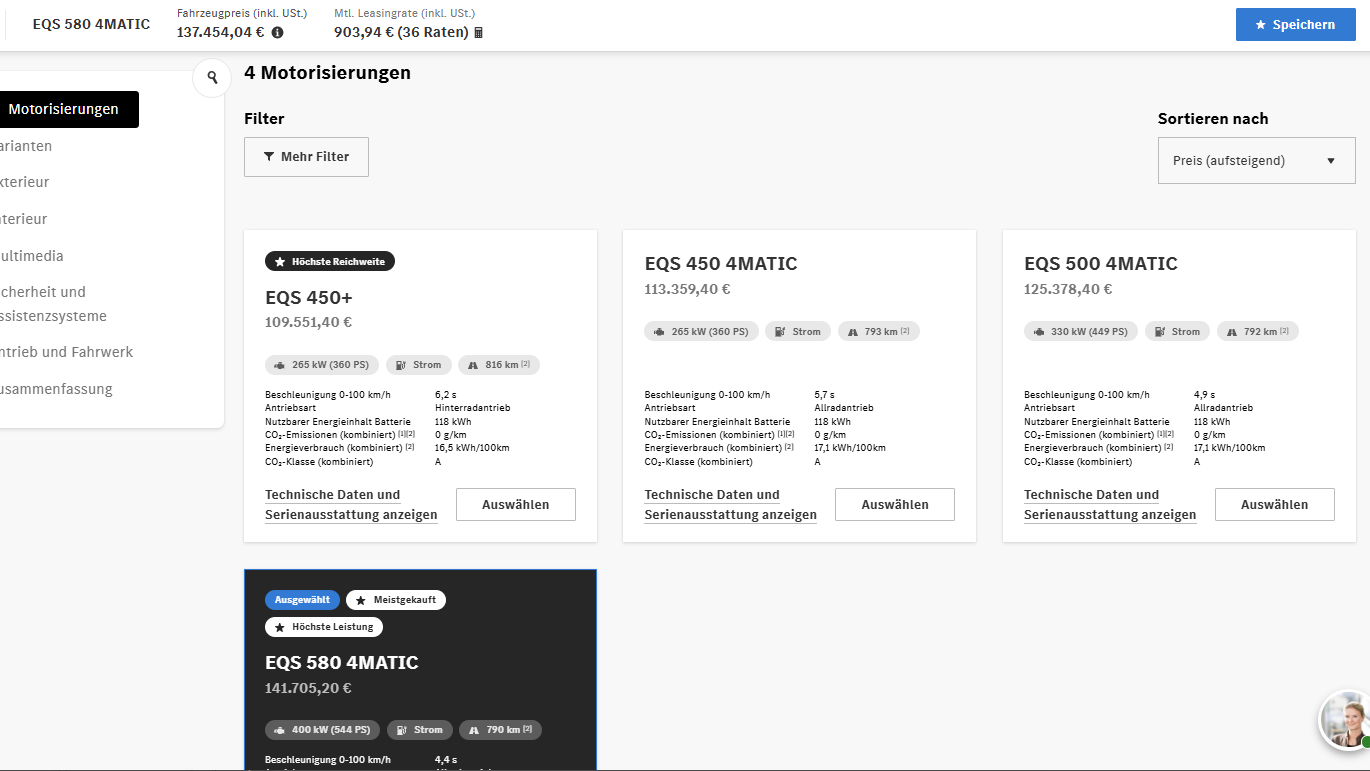Open the Zusammenfassung section
Image resolution: width=1370 pixels, height=771 pixels.
click(x=55, y=389)
